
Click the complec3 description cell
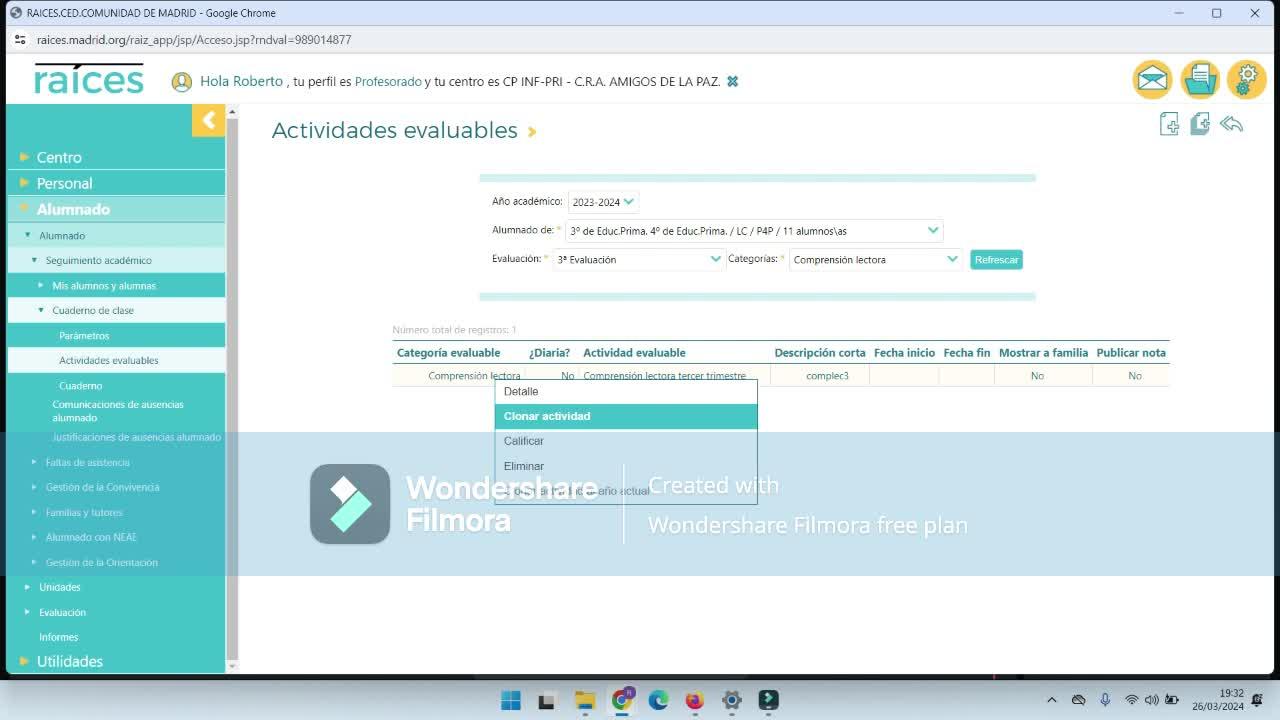tap(827, 376)
